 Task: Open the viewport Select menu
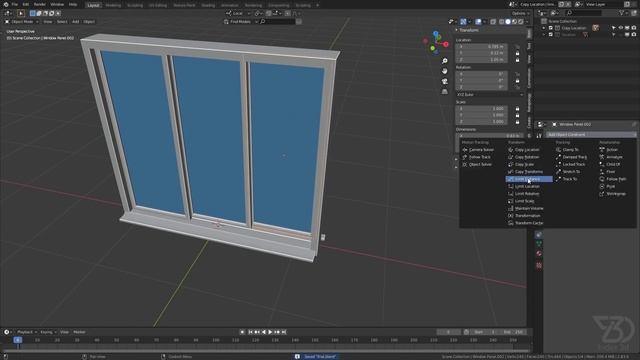click(x=62, y=22)
